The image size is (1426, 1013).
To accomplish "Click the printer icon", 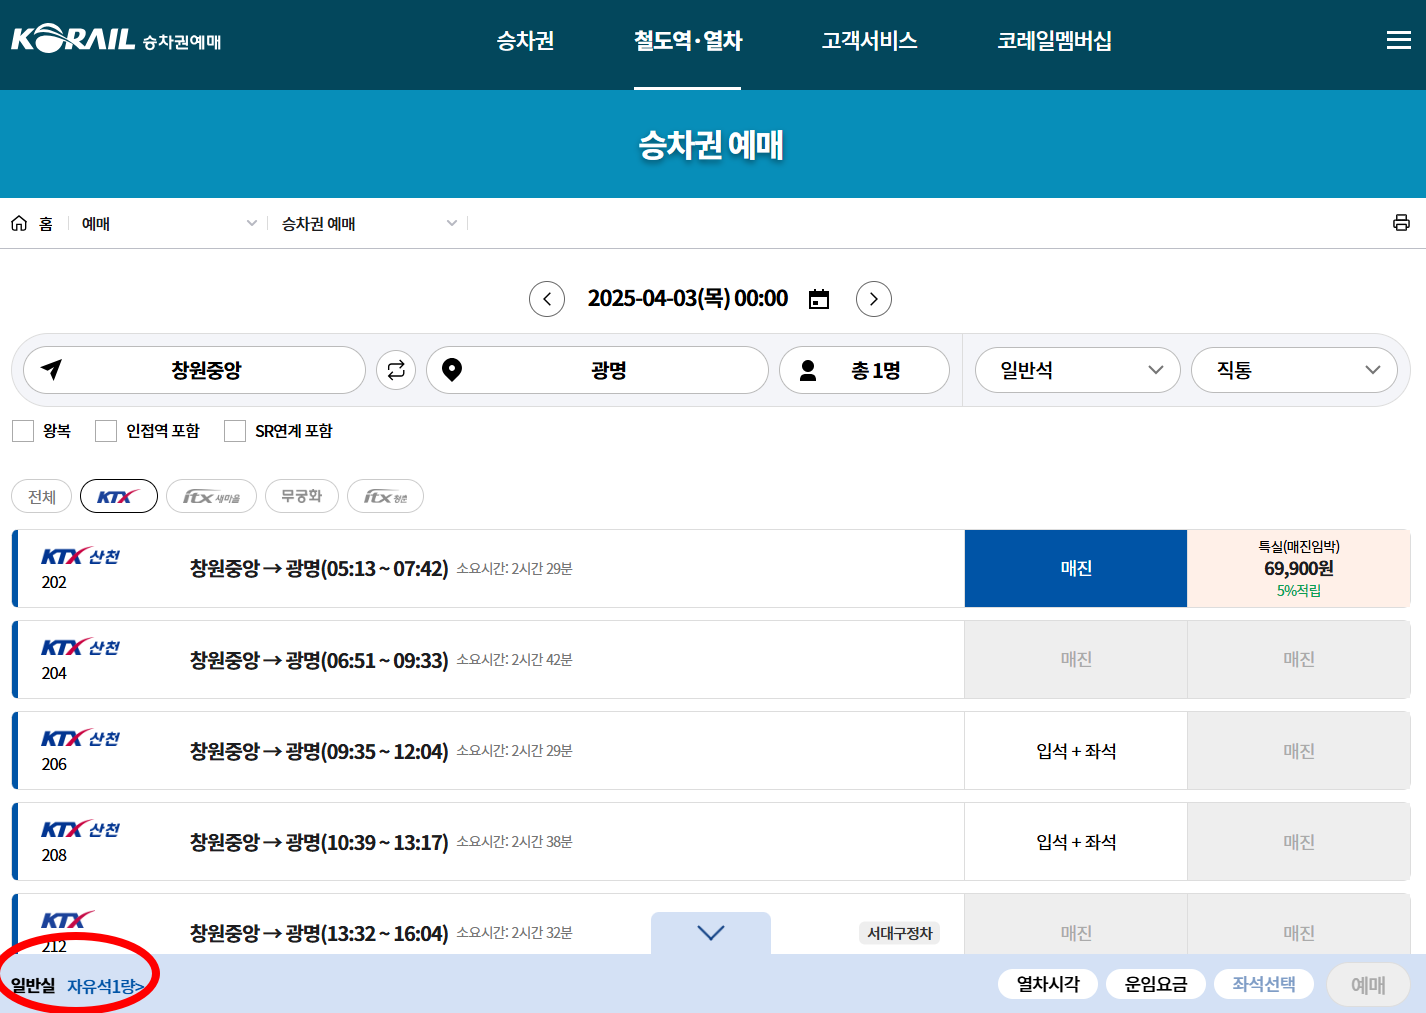I will pos(1401,223).
